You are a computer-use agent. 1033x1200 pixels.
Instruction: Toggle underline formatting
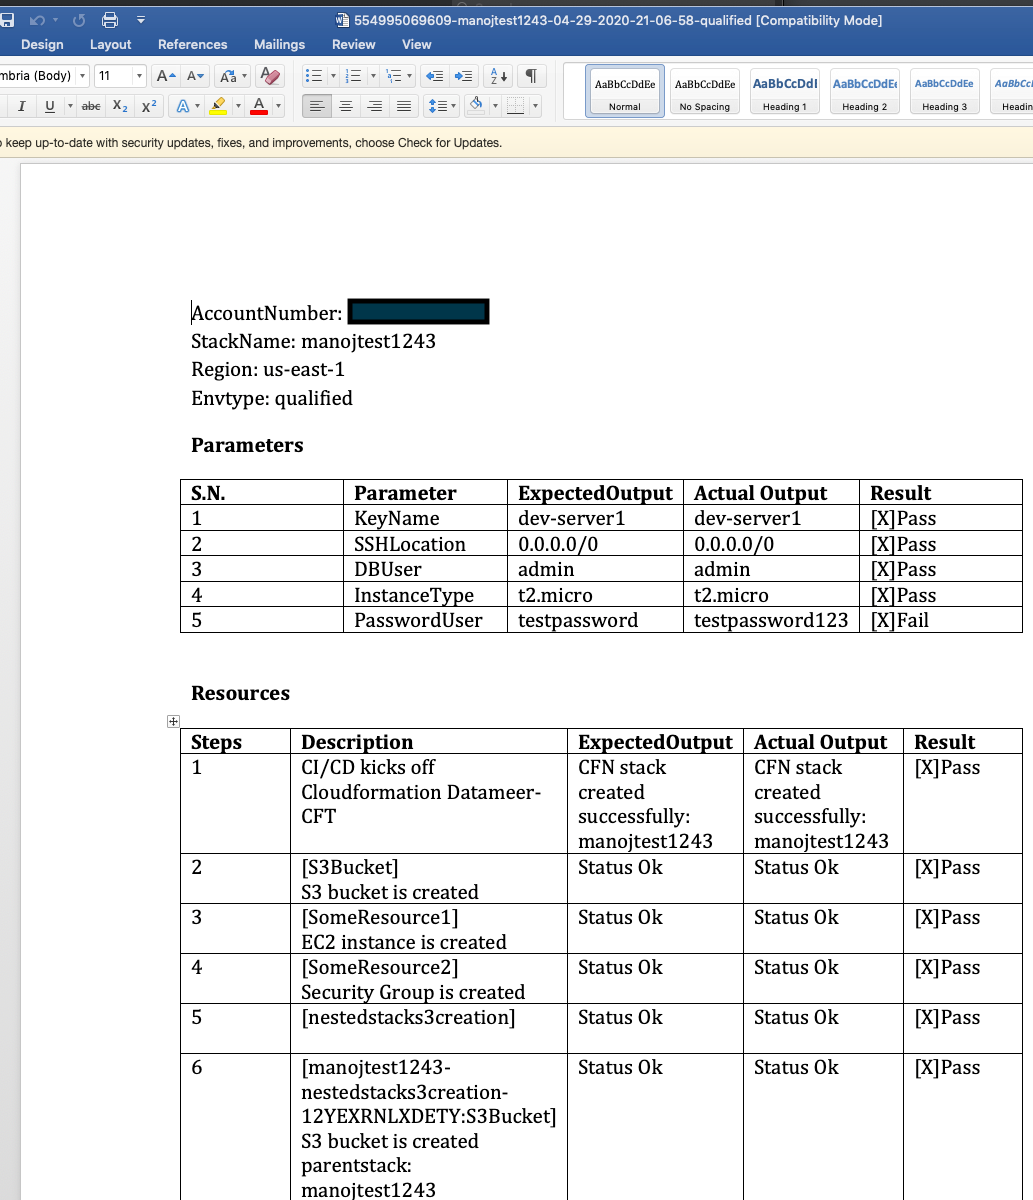point(49,106)
